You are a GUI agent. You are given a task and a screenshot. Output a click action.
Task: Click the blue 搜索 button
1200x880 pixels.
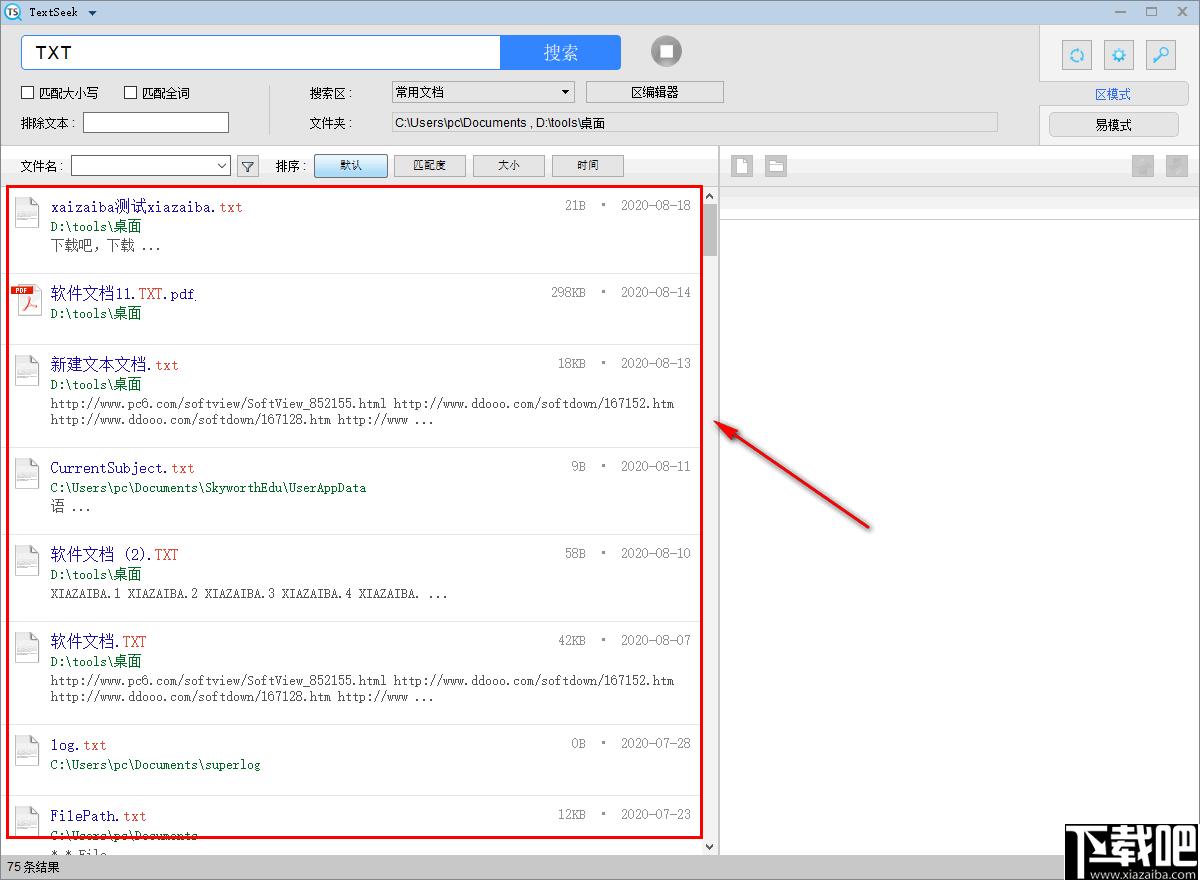pos(560,53)
